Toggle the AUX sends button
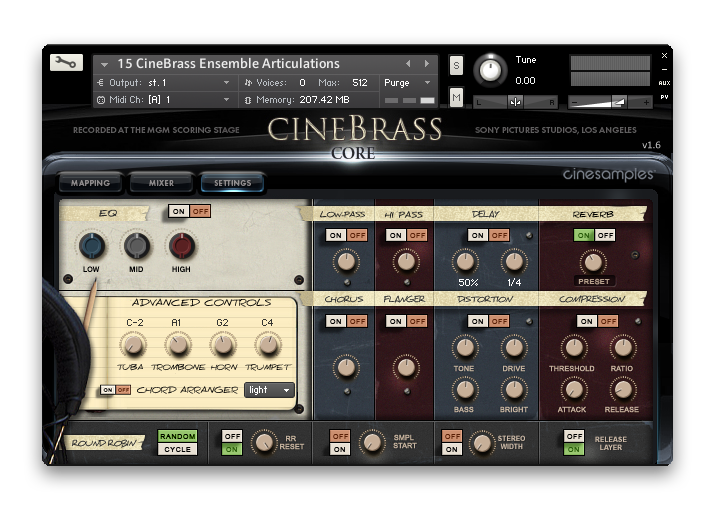This screenshot has height=514, width=717. (x=664, y=83)
